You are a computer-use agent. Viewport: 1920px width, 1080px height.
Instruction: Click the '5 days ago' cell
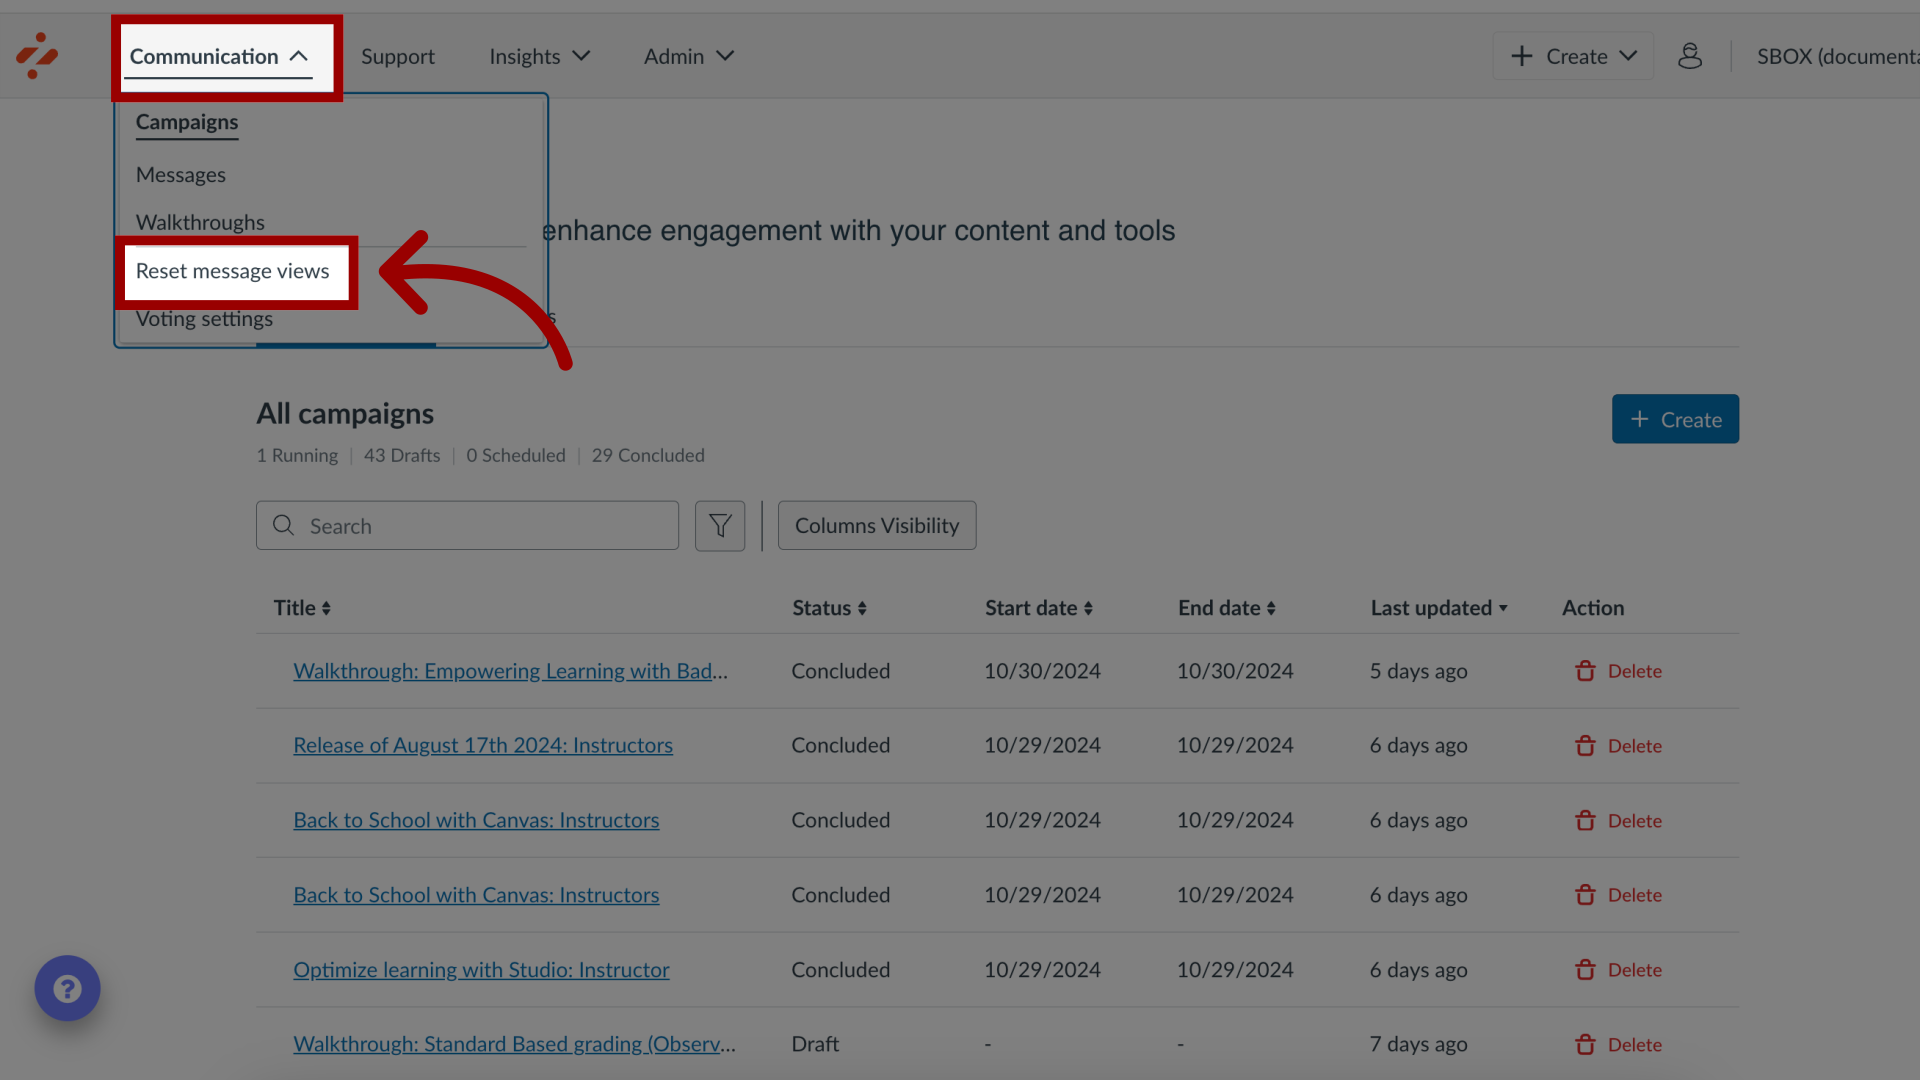(x=1418, y=671)
